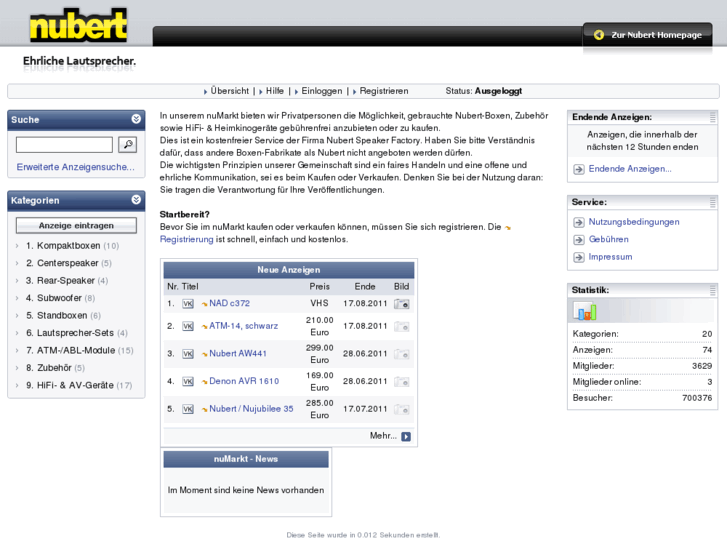This screenshot has width=727, height=545.
Task: Click the arrow icon beside Gebühren
Action: click(x=579, y=240)
